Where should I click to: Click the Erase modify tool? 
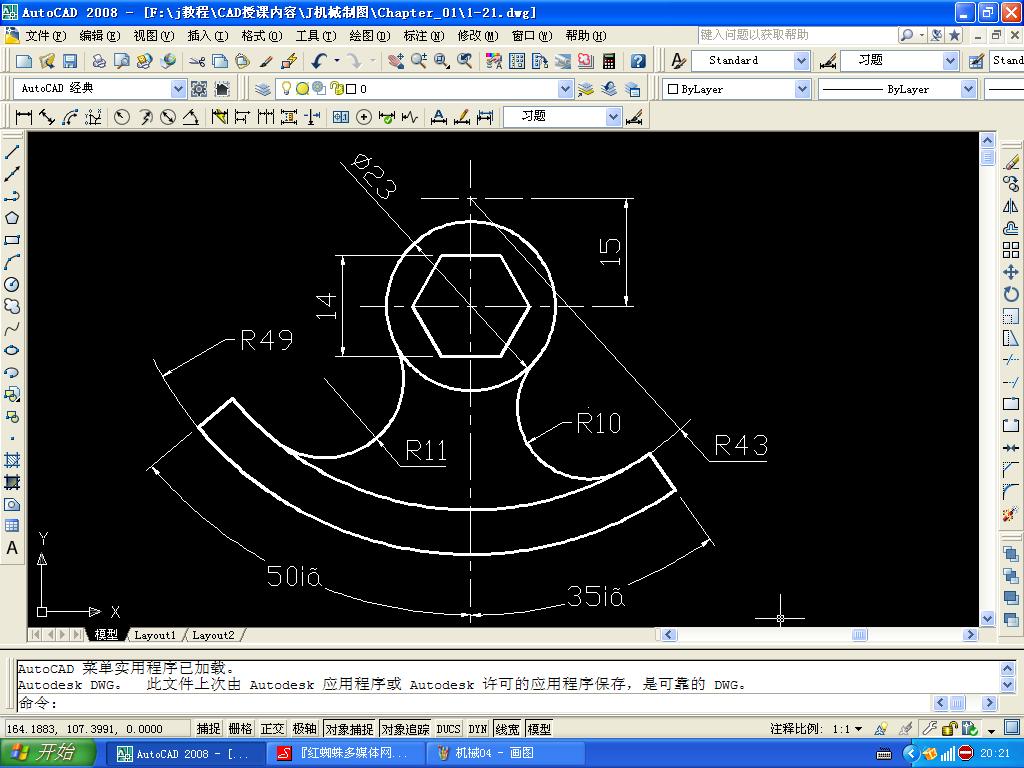(1011, 162)
